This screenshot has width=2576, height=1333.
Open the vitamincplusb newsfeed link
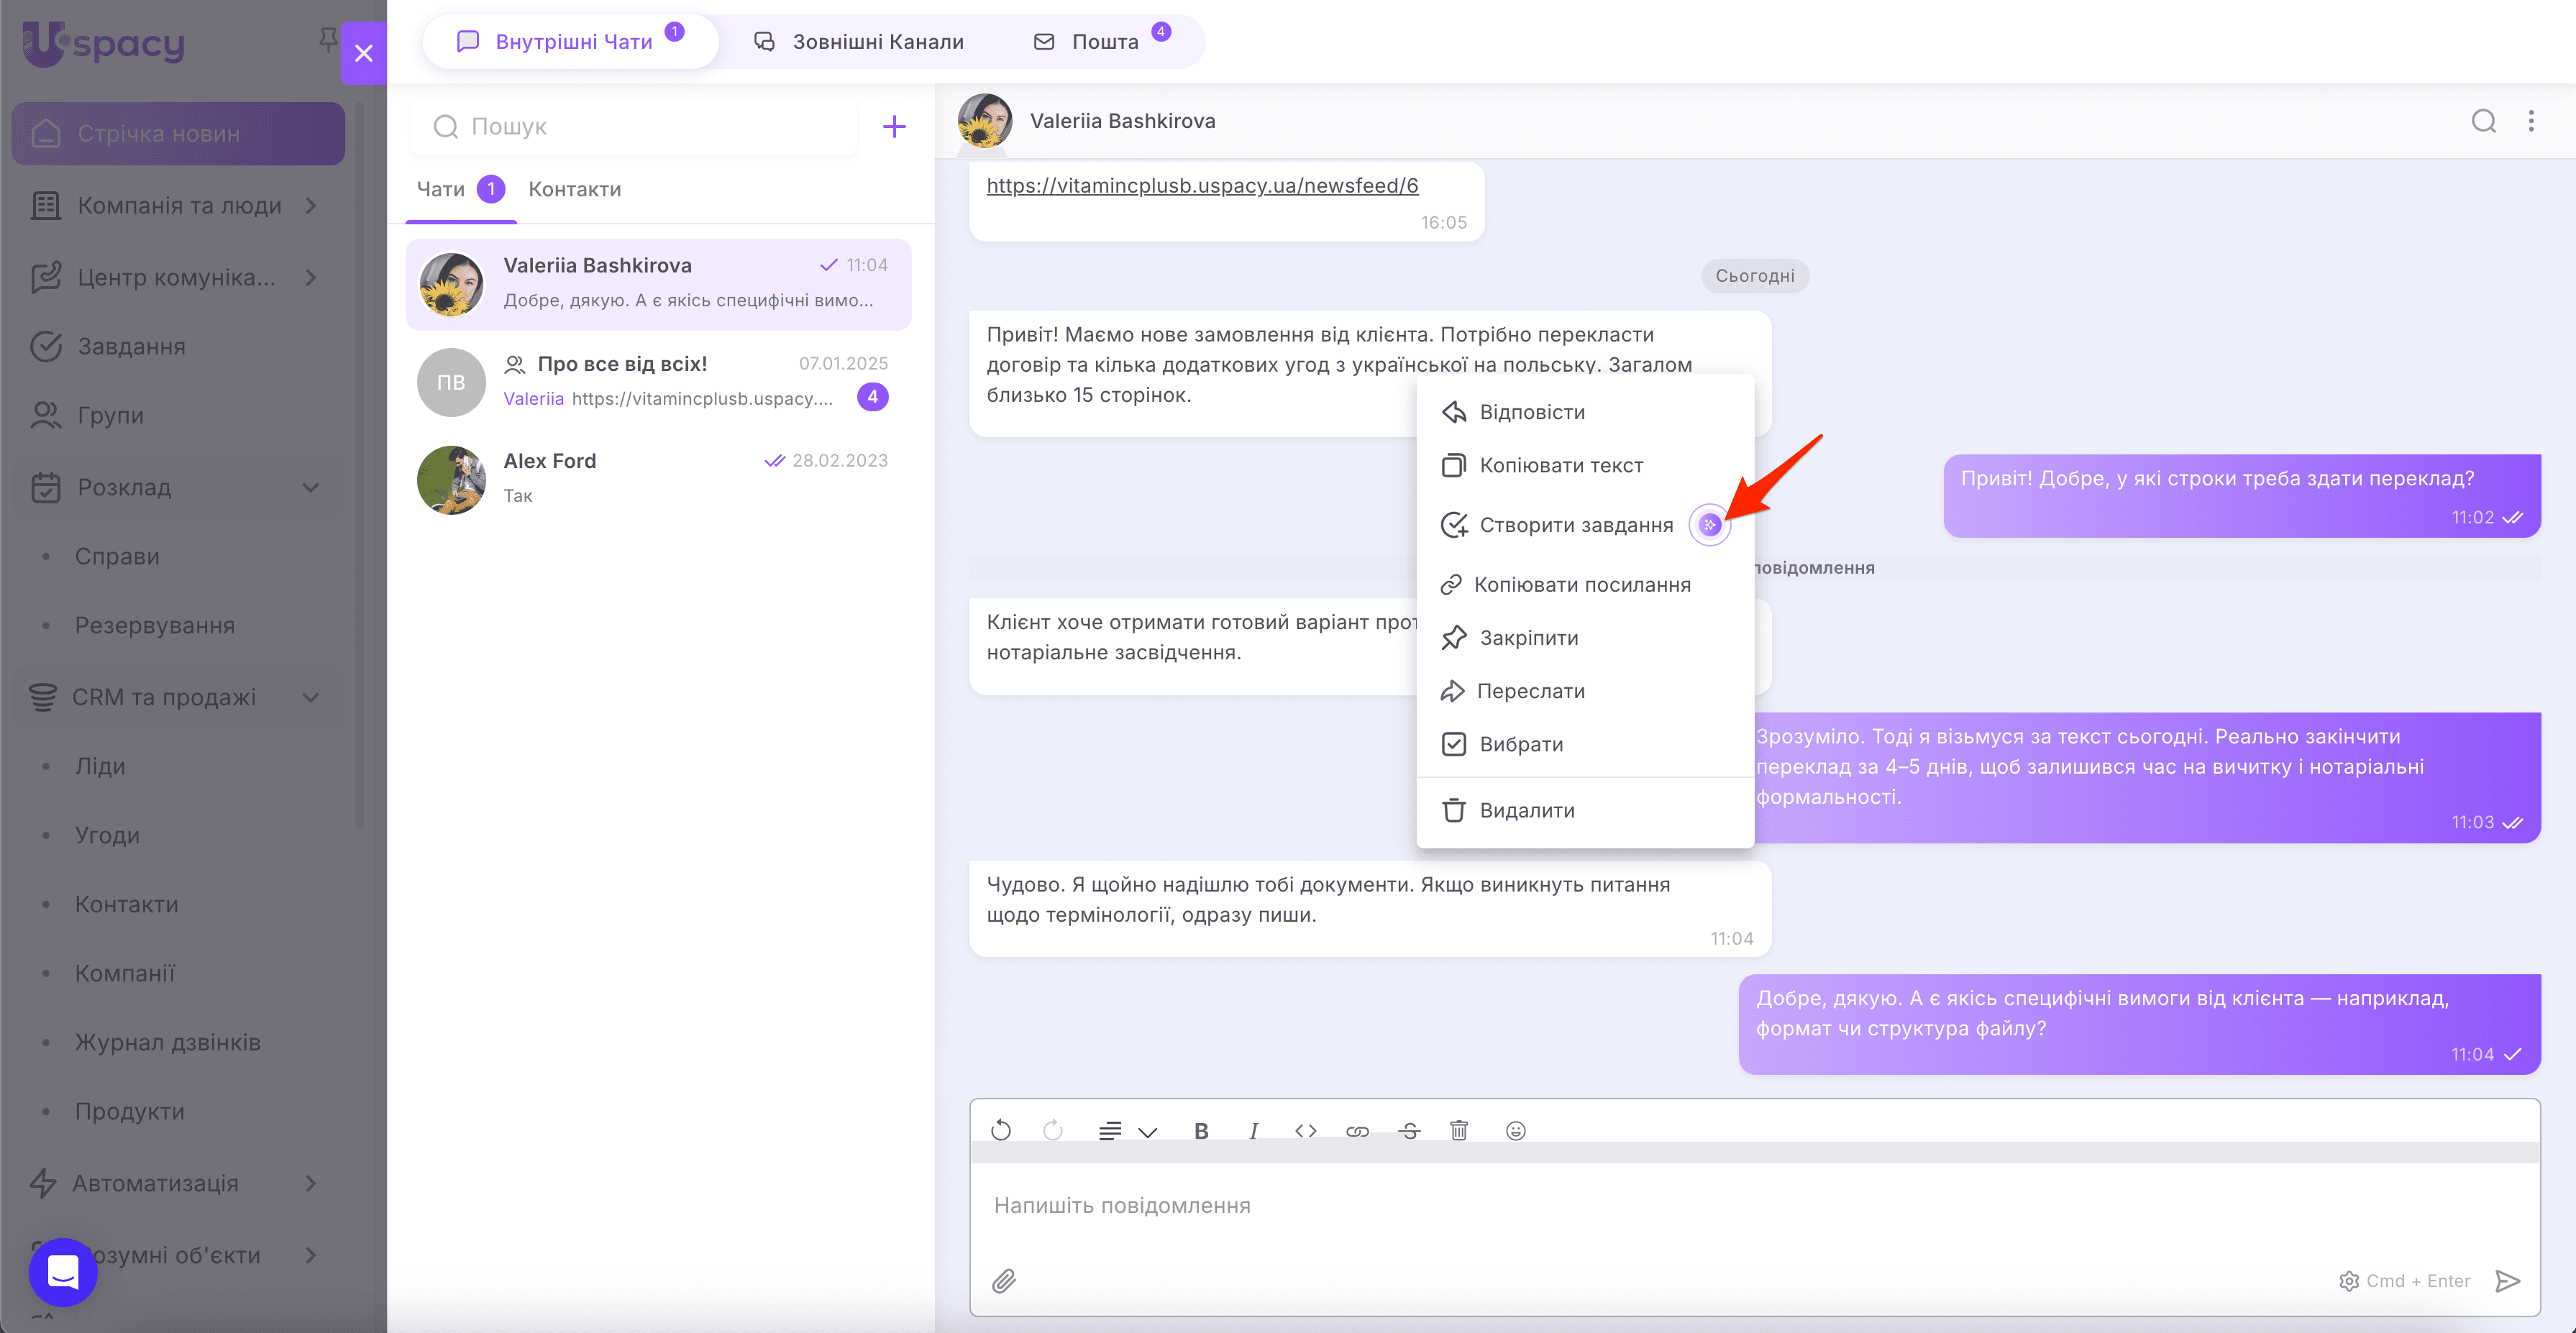click(x=1202, y=185)
